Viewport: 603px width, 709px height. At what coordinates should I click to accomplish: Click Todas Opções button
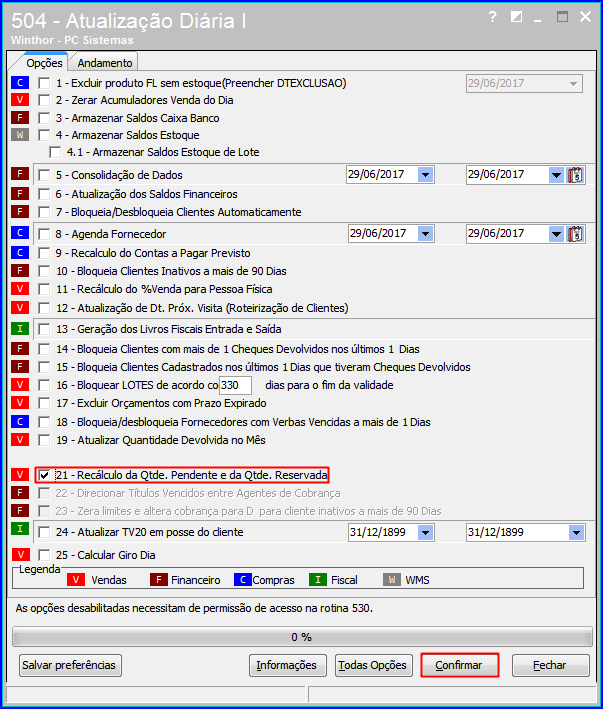373,665
